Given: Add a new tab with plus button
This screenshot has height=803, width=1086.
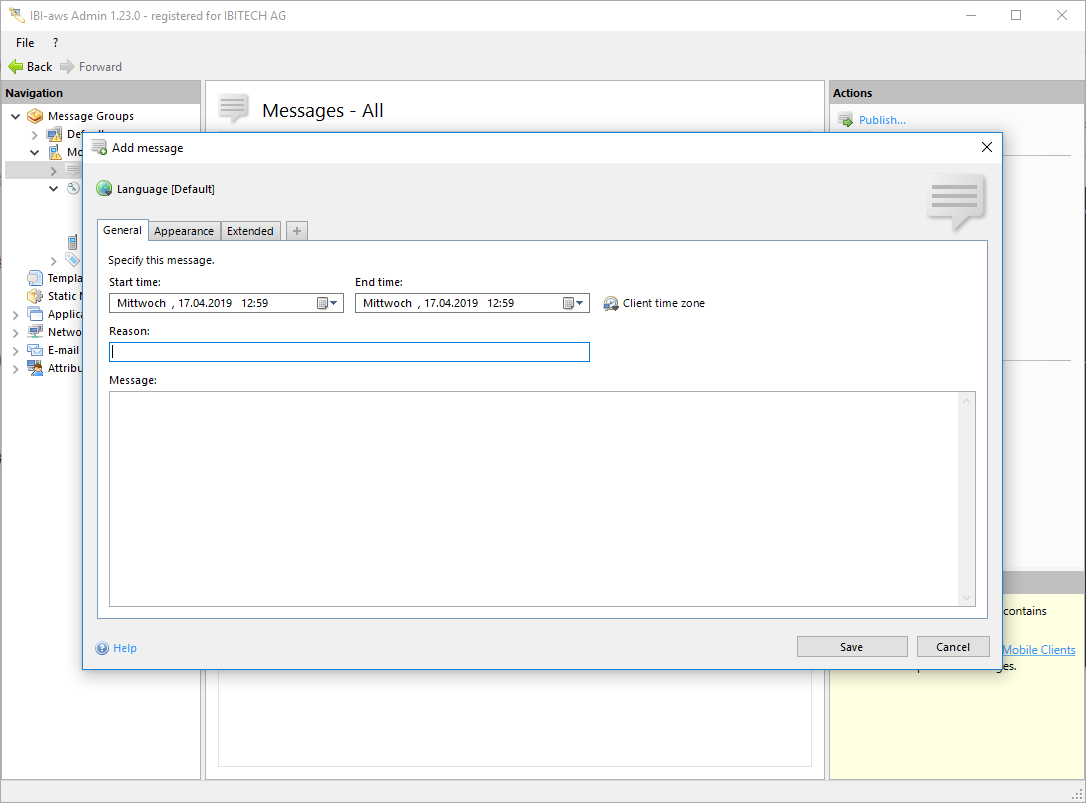Looking at the screenshot, I should click(296, 231).
